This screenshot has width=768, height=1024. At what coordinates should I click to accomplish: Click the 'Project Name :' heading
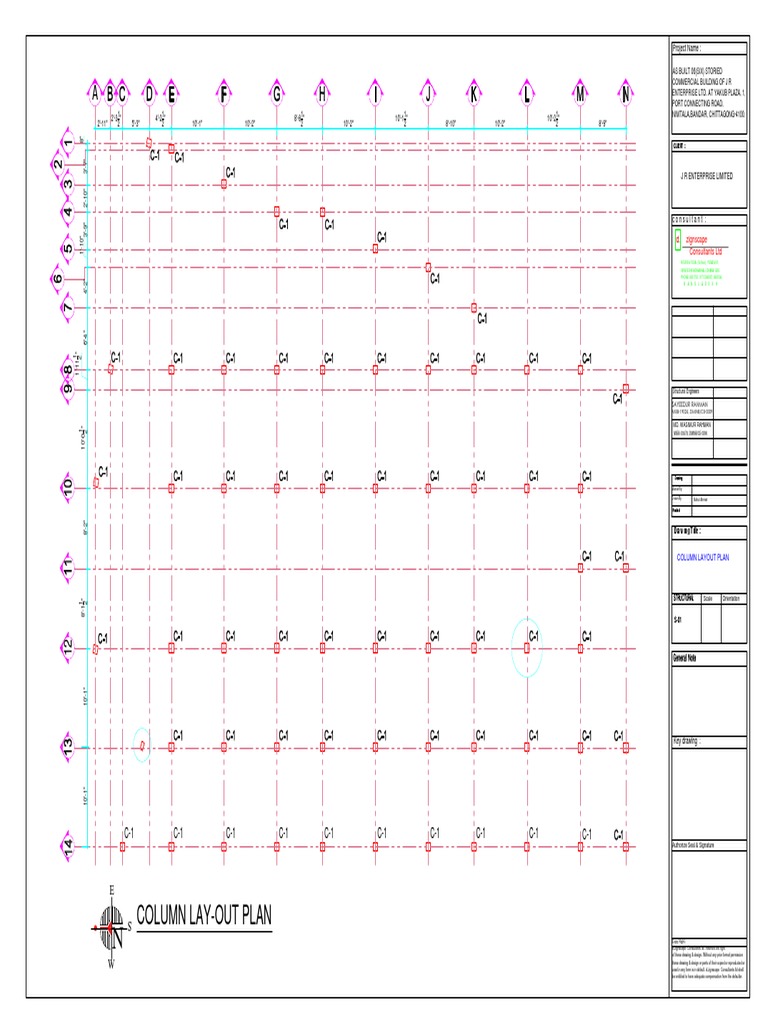pyautogui.click(x=686, y=48)
